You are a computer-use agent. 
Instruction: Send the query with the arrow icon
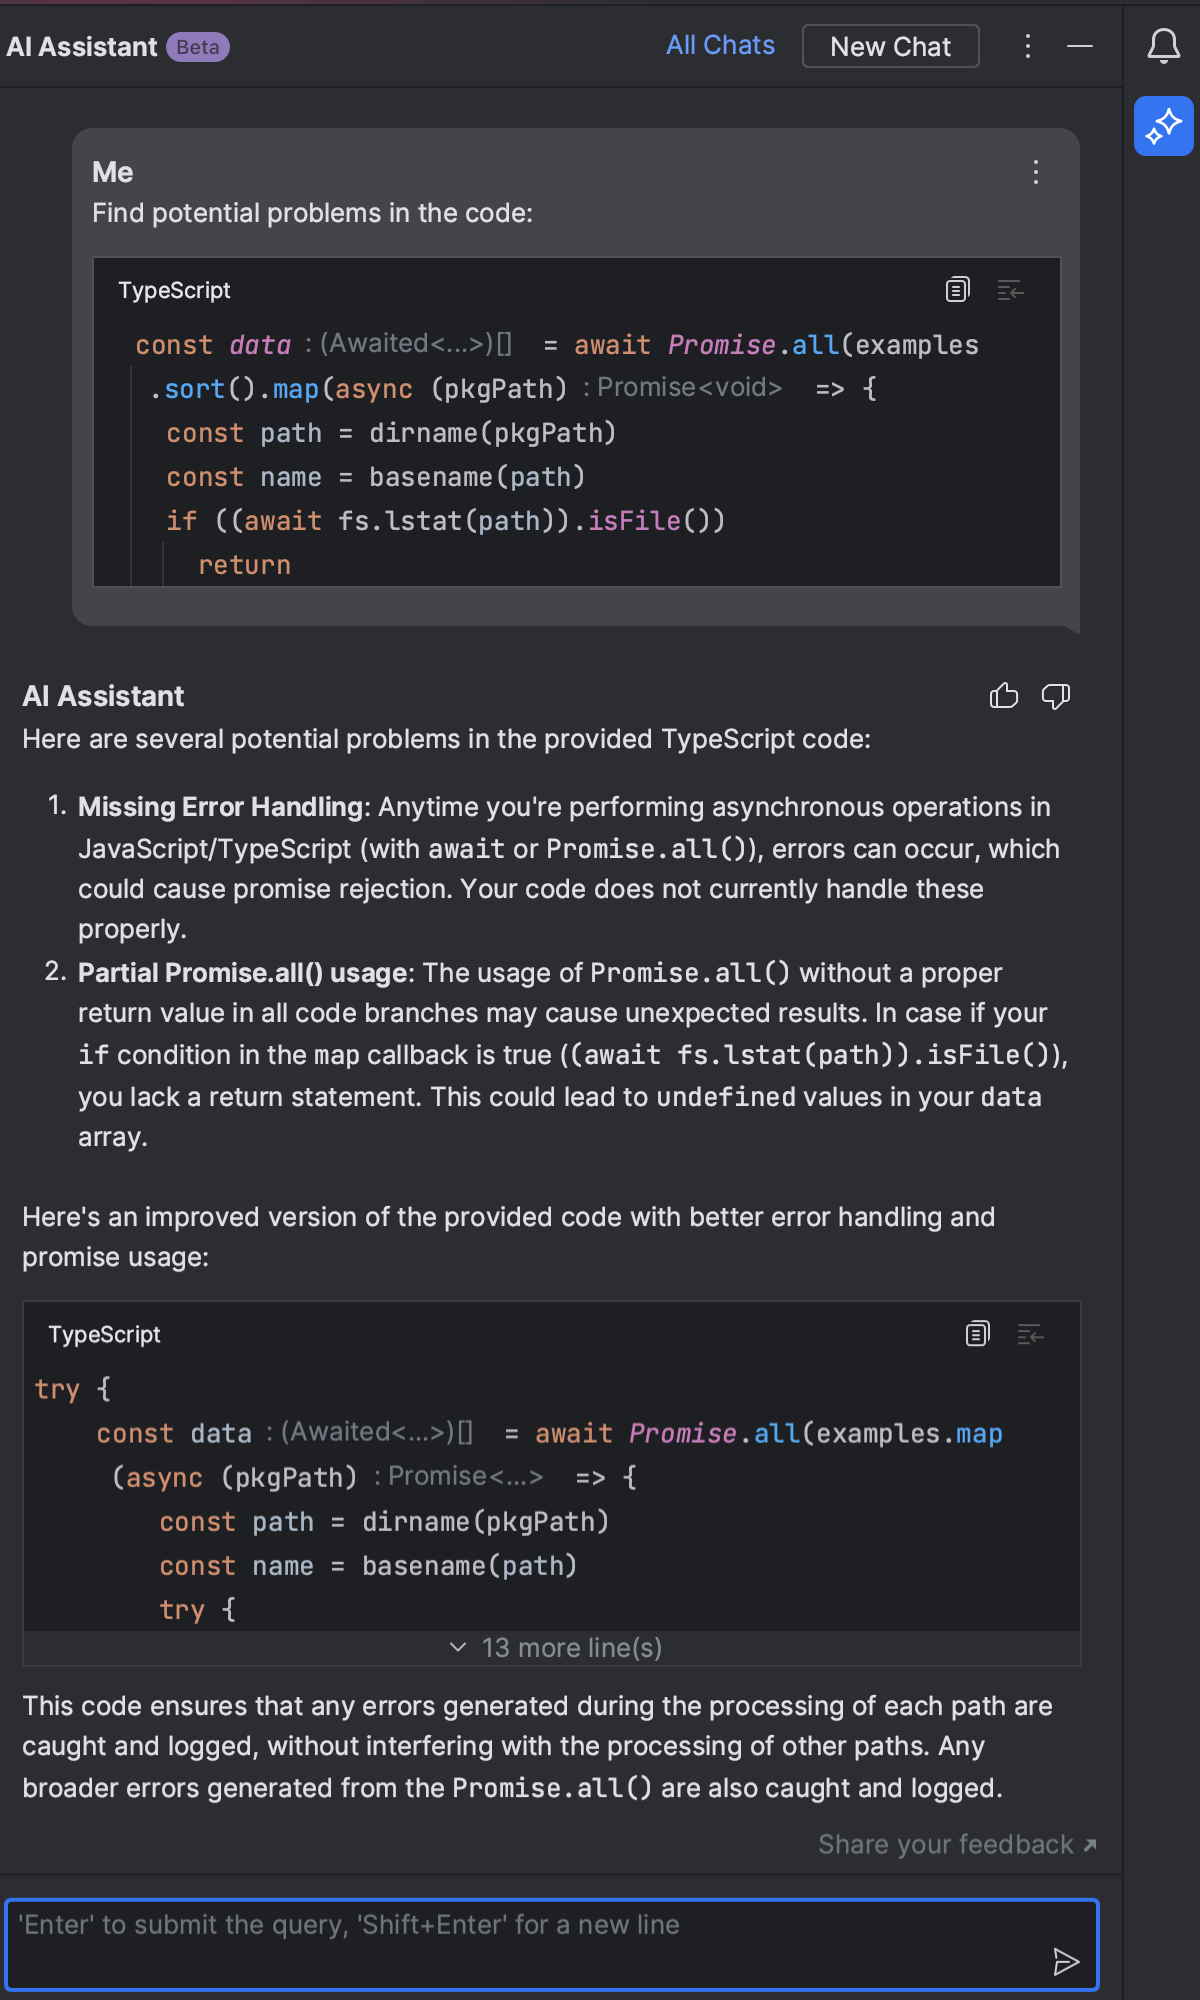click(1066, 1962)
